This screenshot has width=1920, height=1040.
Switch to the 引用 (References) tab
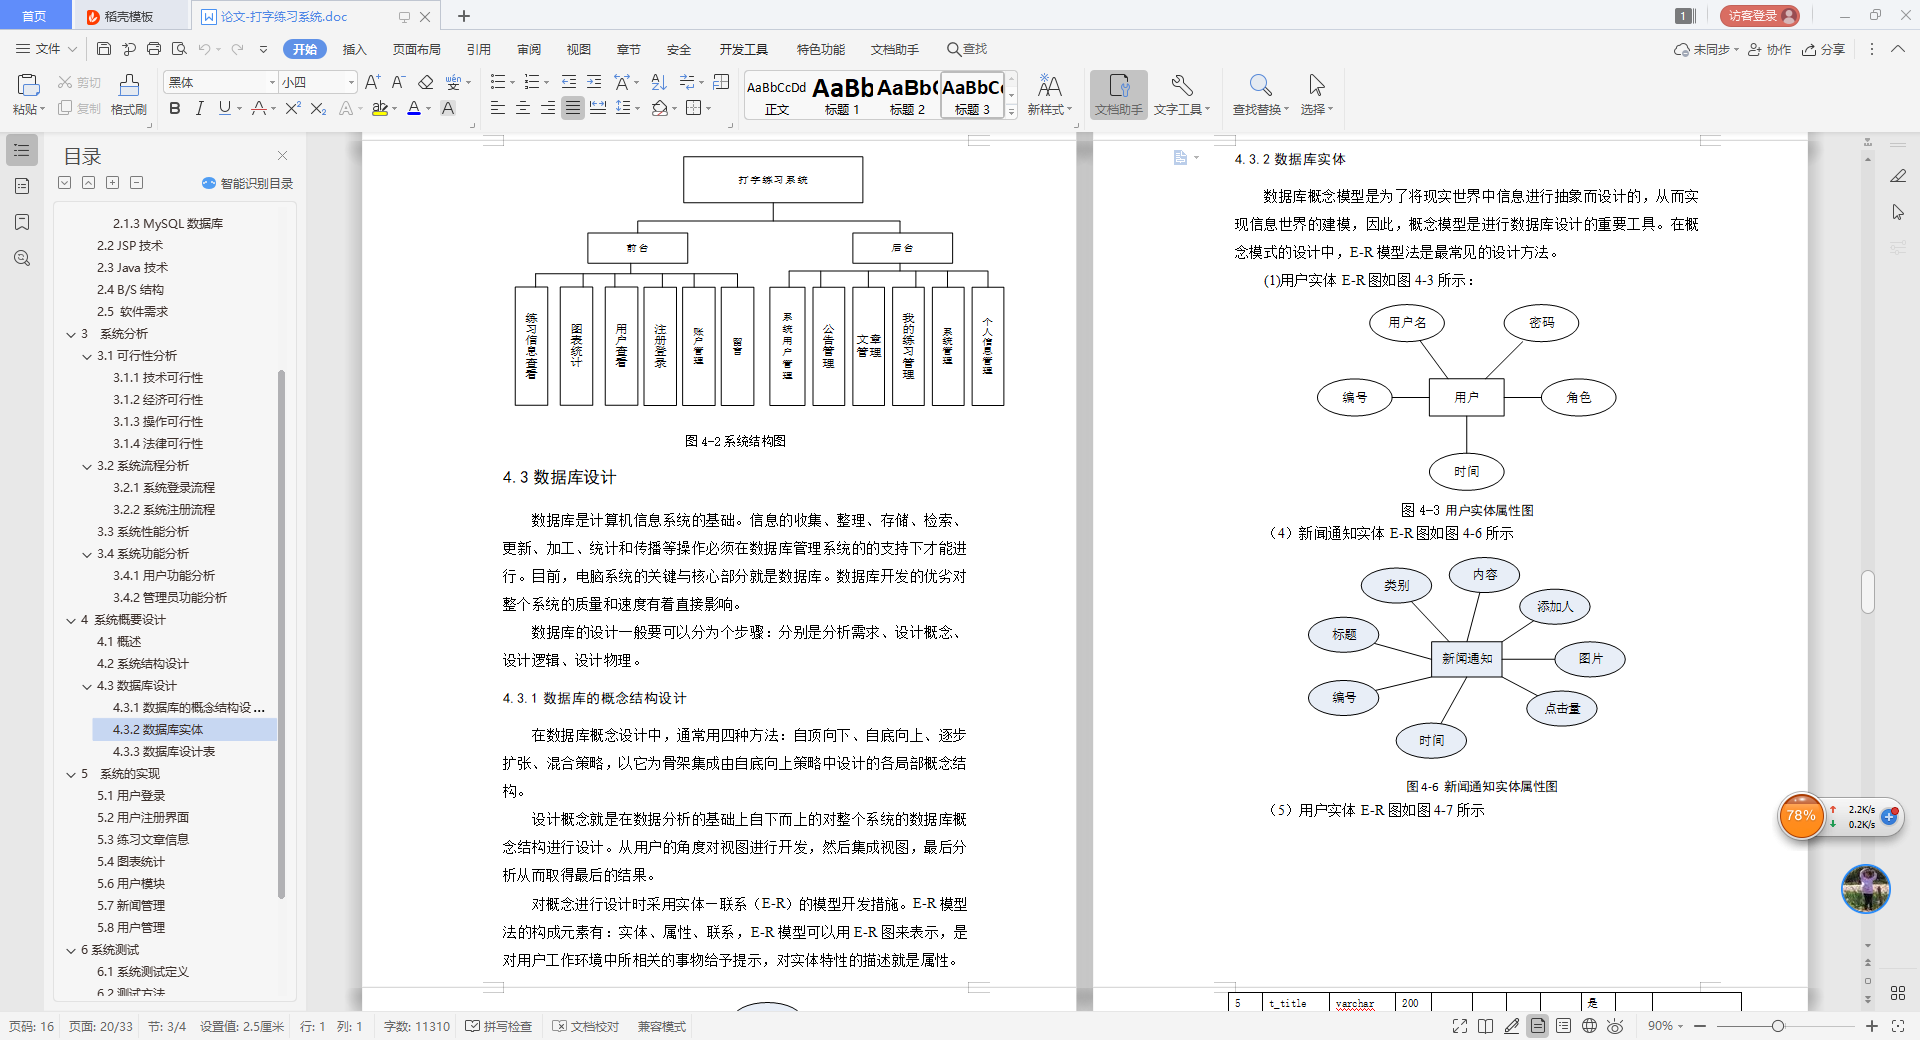pos(479,49)
